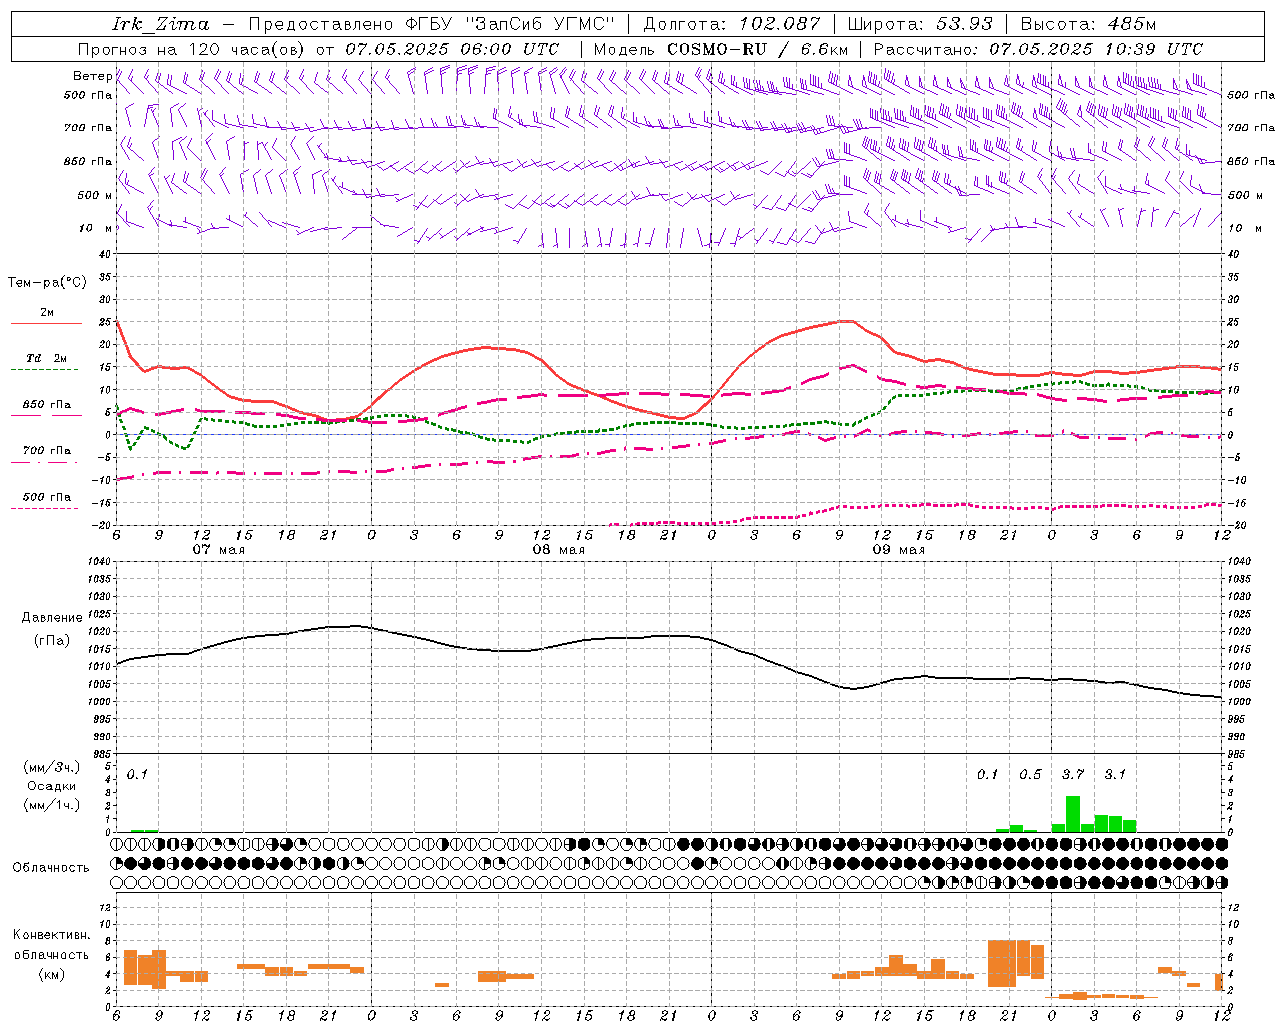1280x1024 pixels.
Task: Select the Долгота: 102.087 header value
Action: (x=731, y=24)
